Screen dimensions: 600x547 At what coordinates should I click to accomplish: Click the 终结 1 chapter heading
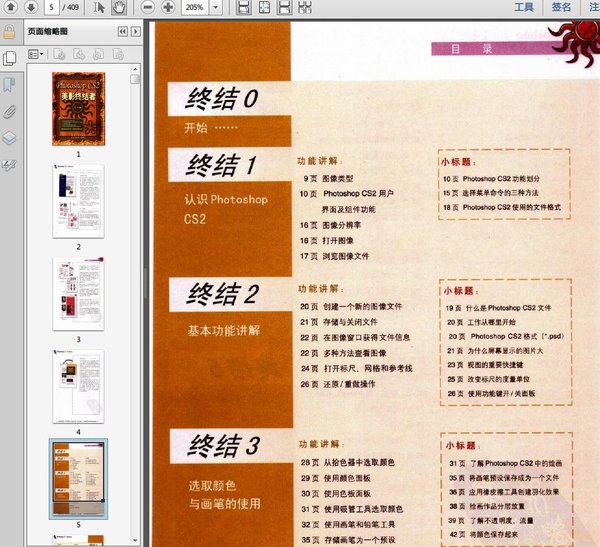point(222,165)
